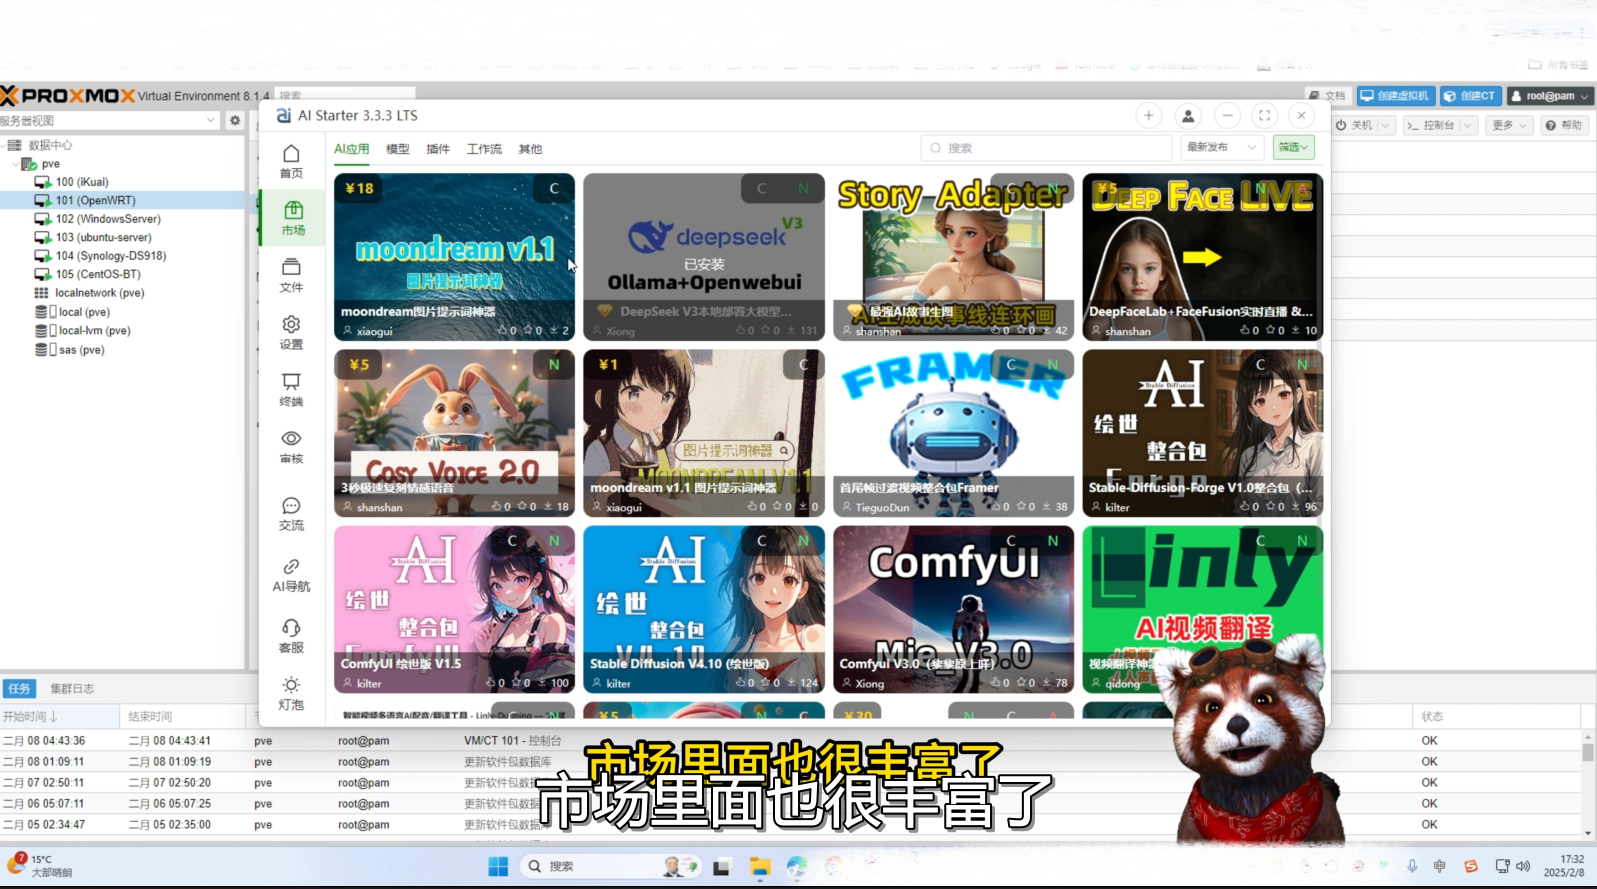The image size is (1597, 889).
Task: Open the Cosy Voice 2.0 app card
Action: (454, 433)
